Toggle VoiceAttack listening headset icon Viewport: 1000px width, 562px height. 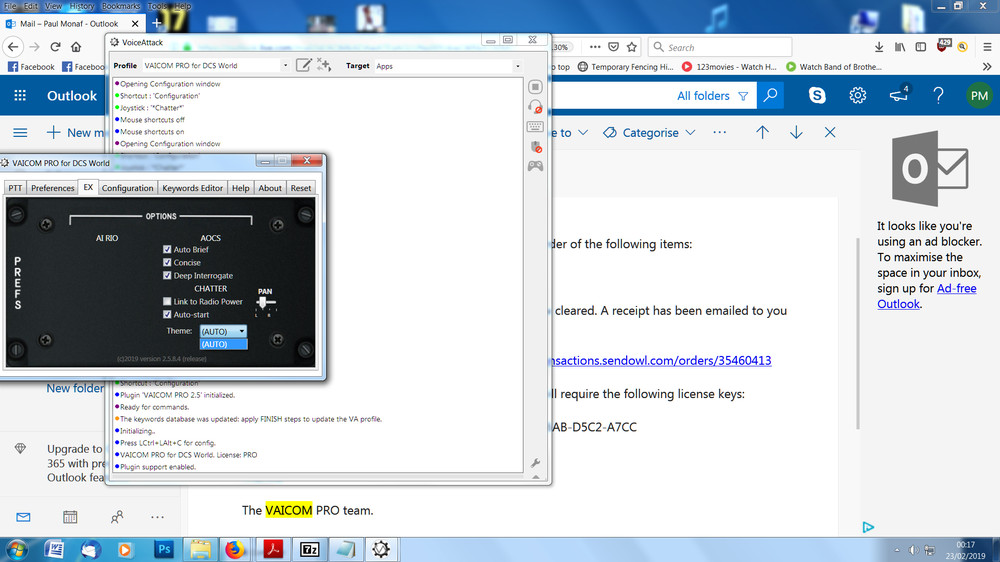[535, 107]
